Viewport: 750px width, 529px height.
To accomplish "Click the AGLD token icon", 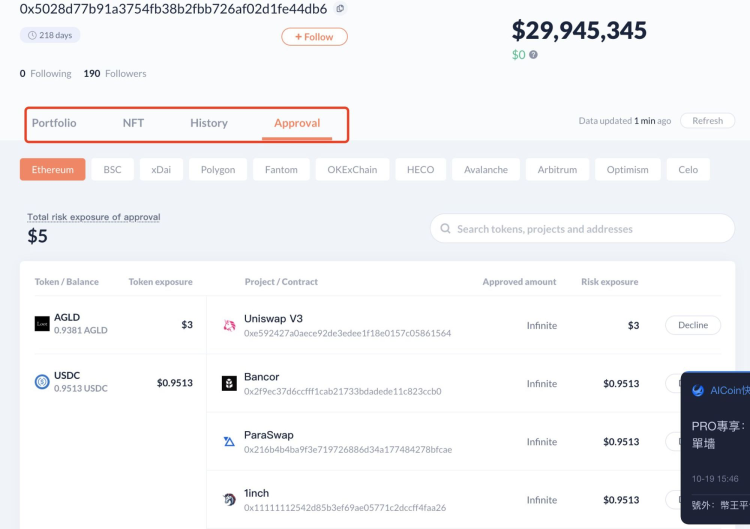I will tap(42, 324).
